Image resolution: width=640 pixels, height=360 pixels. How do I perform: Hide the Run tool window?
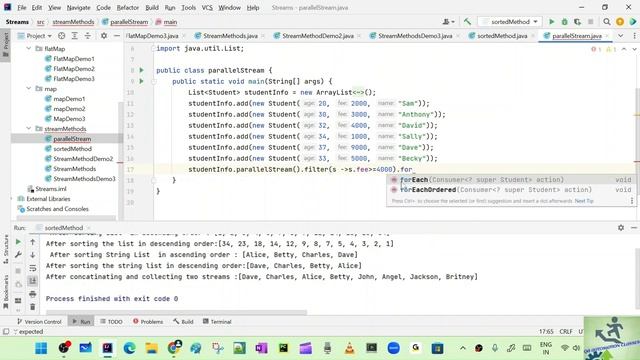pyautogui.click(x=634, y=228)
